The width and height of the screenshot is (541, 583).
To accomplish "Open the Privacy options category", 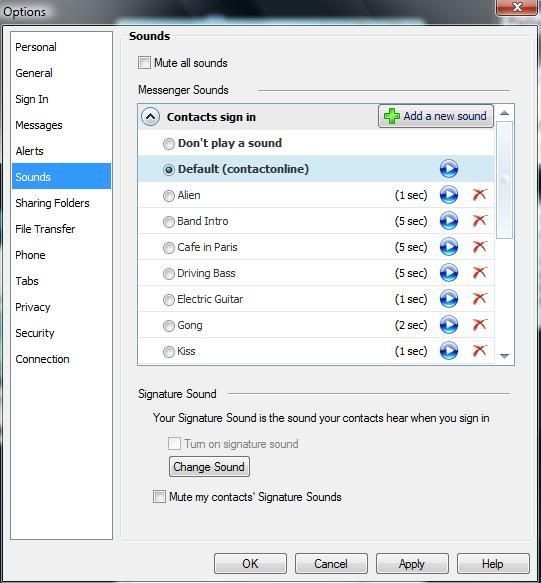I will (x=33, y=307).
